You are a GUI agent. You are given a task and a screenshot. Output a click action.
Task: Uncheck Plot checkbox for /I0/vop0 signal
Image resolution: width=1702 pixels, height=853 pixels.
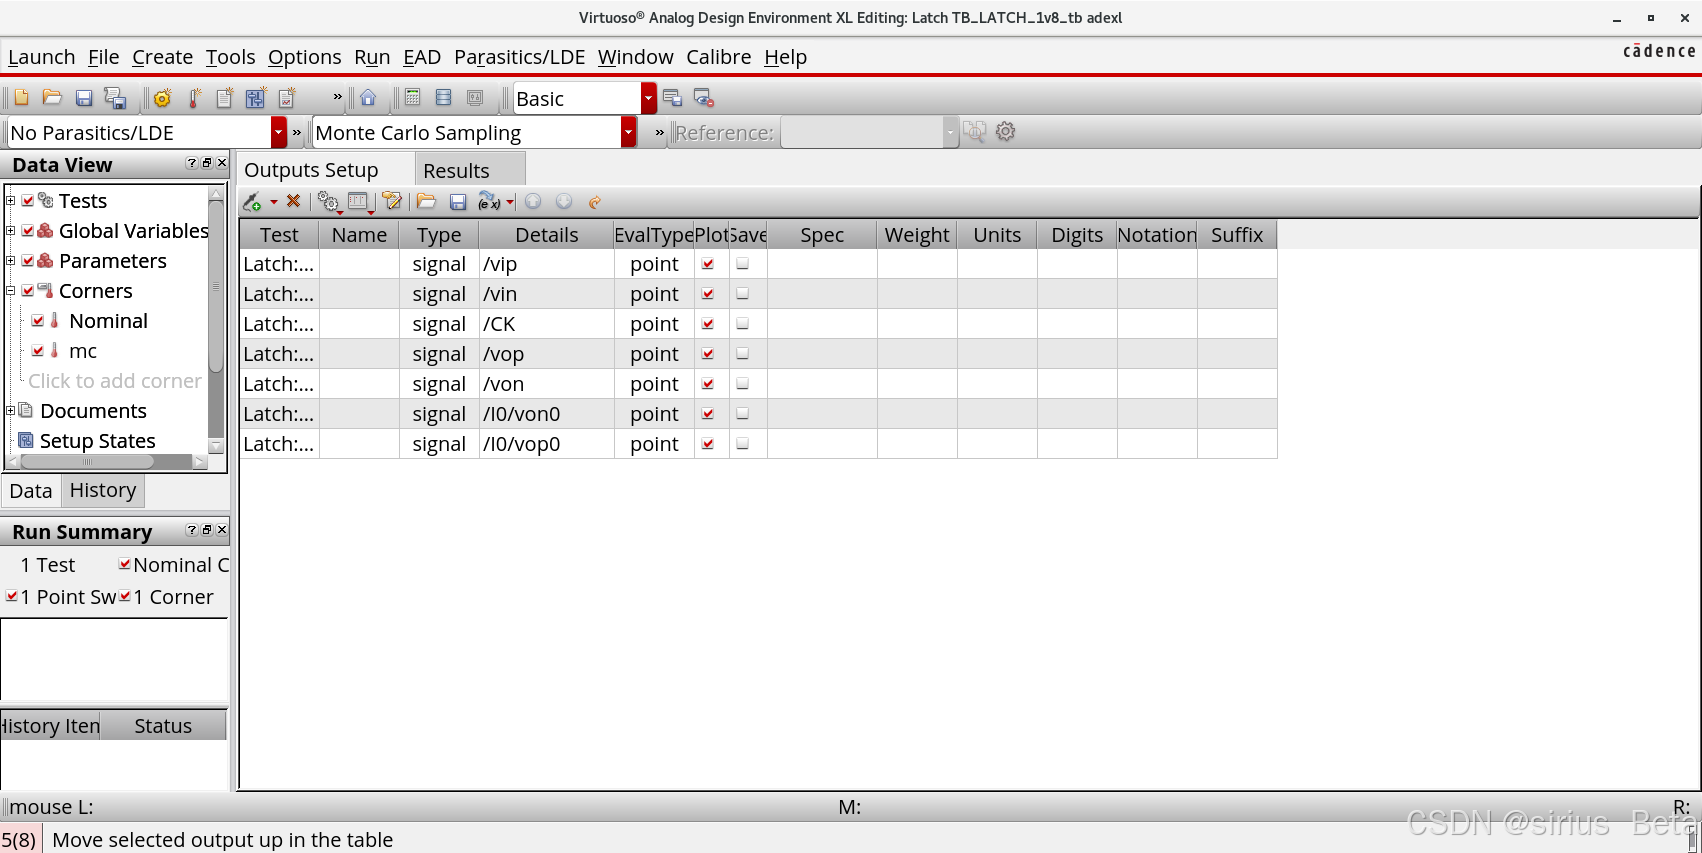tap(708, 444)
